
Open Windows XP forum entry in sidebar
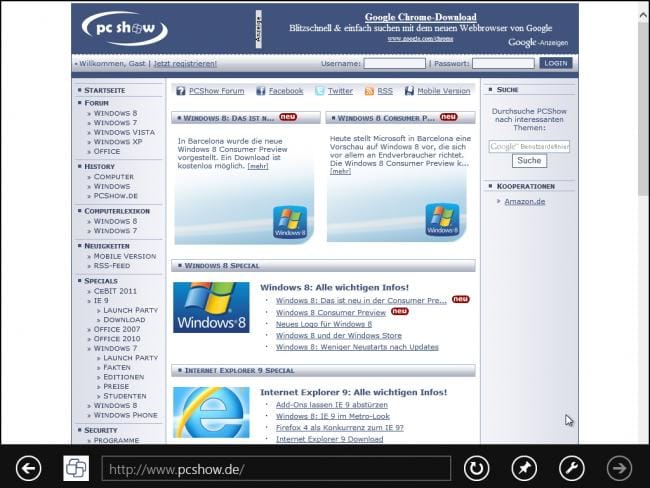tap(118, 142)
